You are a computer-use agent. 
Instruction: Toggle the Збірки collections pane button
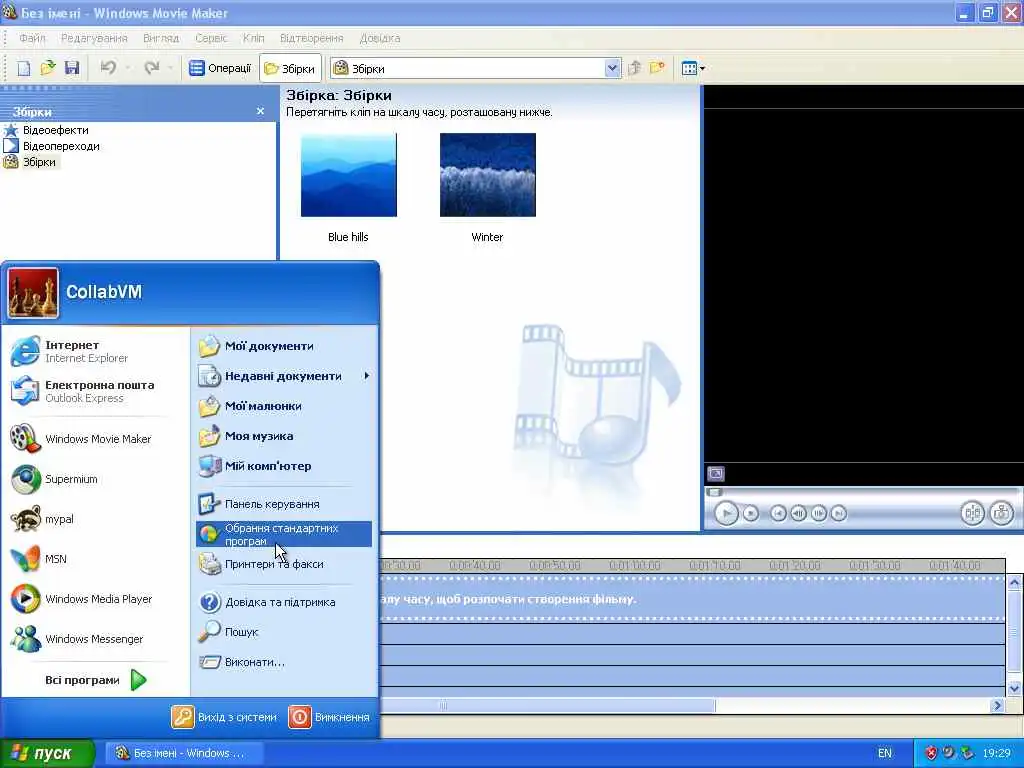click(290, 68)
